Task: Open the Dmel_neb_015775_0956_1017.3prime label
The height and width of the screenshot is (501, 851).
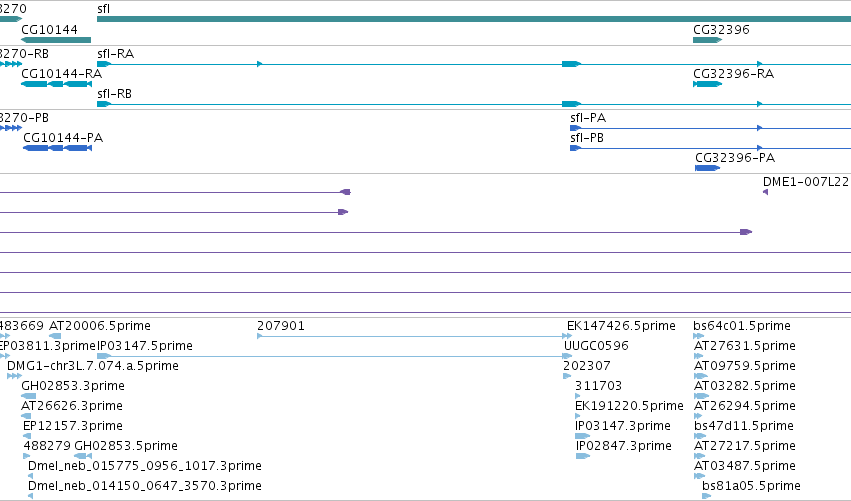Action: pos(144,466)
